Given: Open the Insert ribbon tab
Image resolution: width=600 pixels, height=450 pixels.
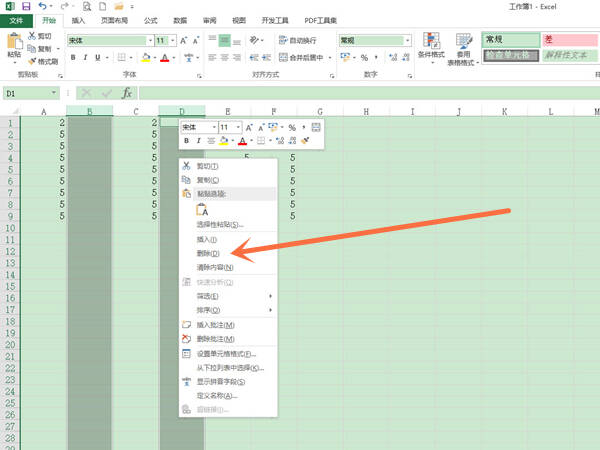Looking at the screenshot, I should pos(78,20).
